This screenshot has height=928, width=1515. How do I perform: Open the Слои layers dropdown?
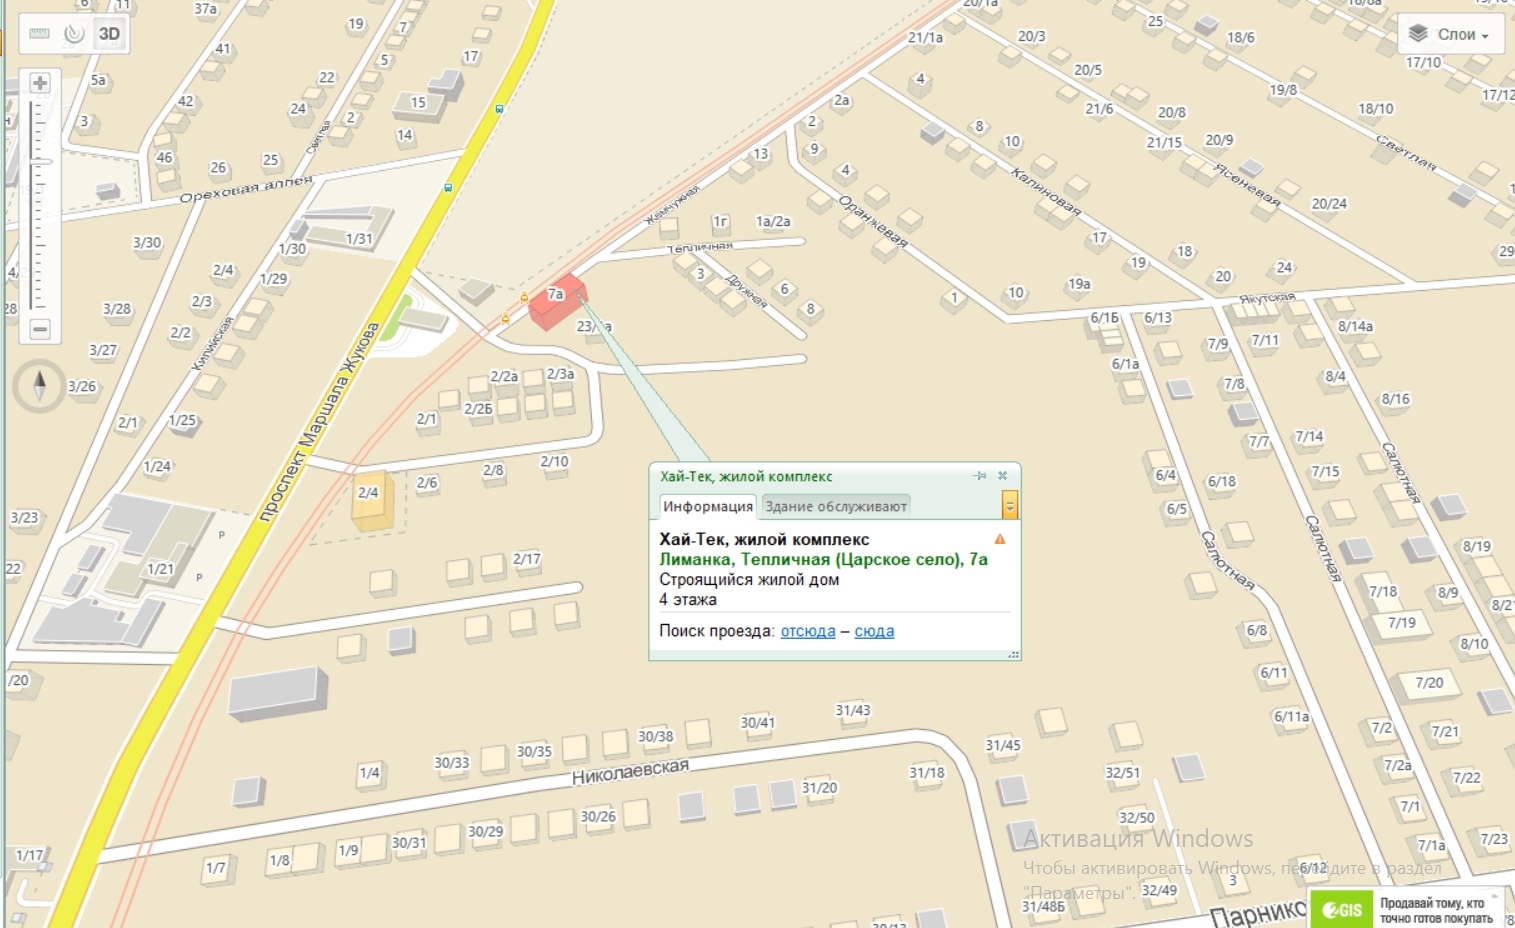[1449, 34]
